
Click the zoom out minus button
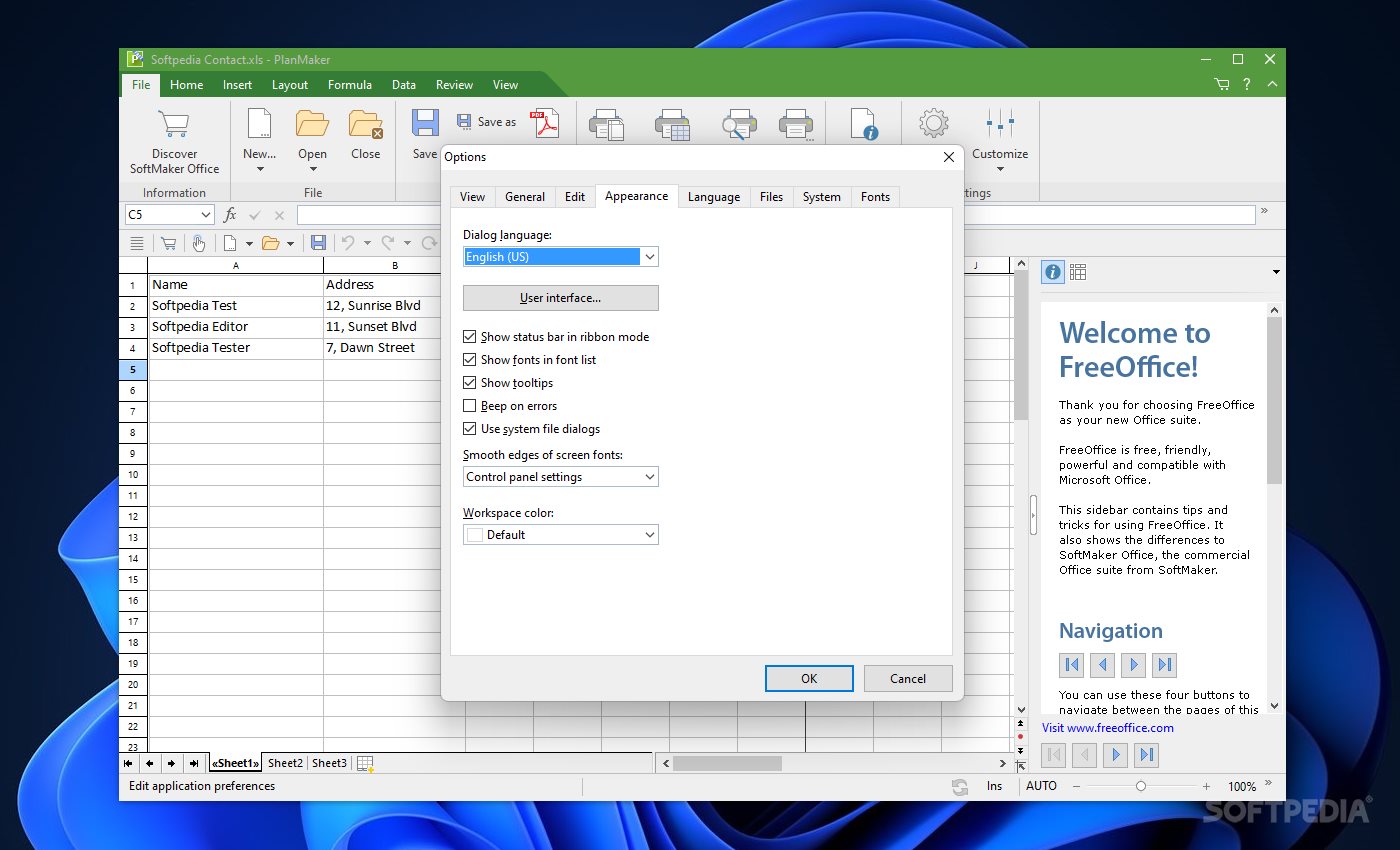point(1076,787)
